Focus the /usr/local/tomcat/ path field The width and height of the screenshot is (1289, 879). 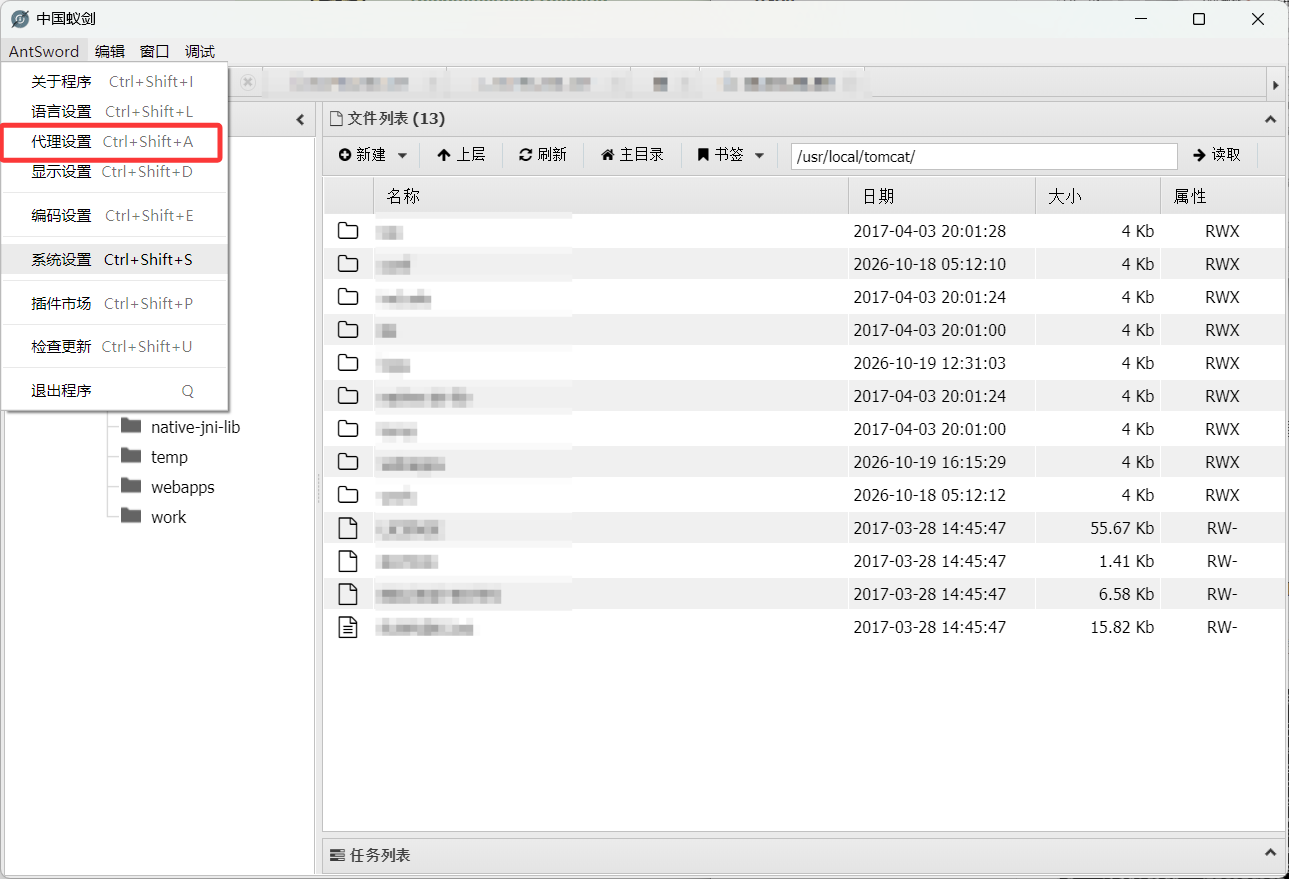(x=984, y=156)
